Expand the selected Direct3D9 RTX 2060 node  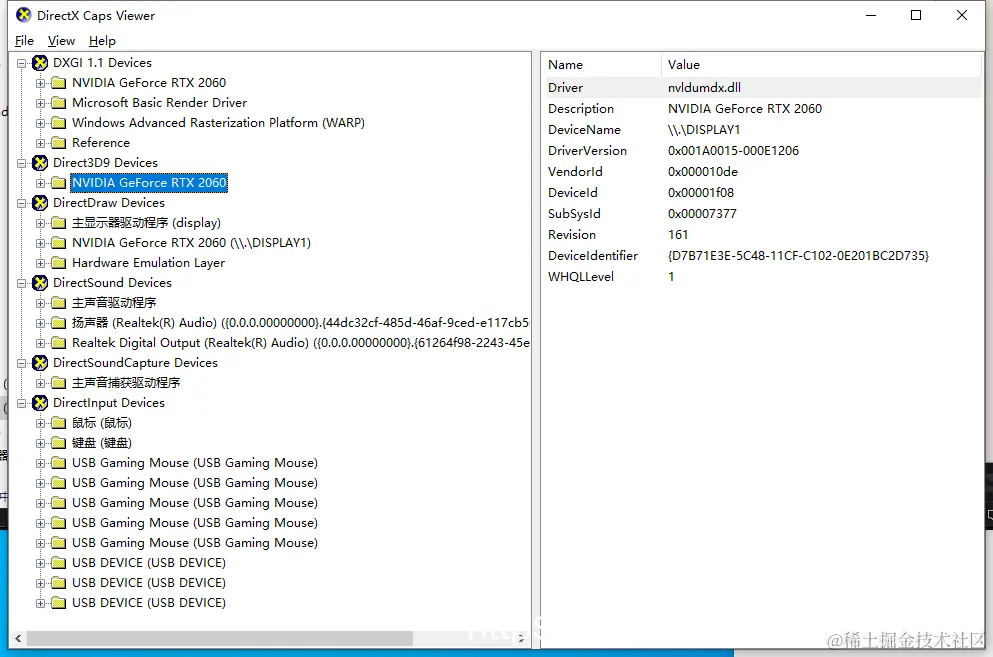(41, 183)
